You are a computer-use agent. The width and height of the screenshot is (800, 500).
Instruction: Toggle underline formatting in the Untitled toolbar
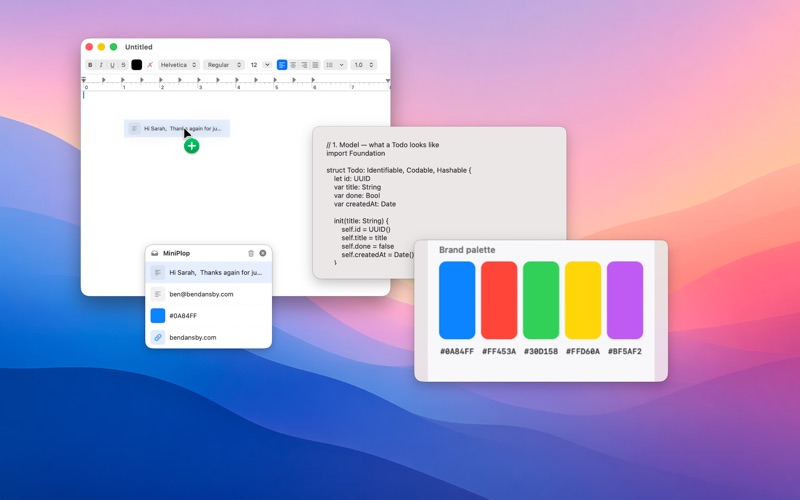pos(112,65)
